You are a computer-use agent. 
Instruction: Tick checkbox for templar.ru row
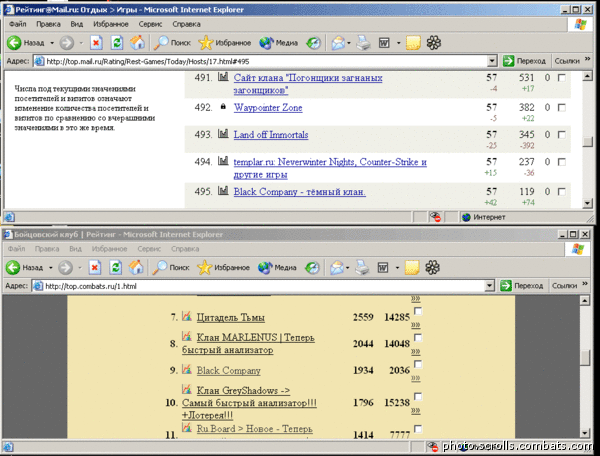pyautogui.click(x=561, y=162)
